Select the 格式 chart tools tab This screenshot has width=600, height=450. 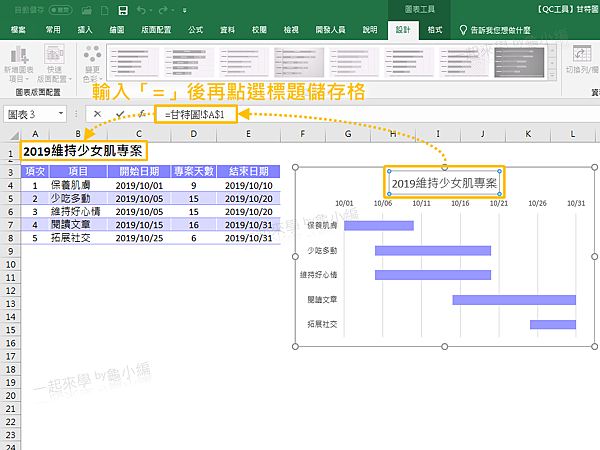tap(435, 30)
